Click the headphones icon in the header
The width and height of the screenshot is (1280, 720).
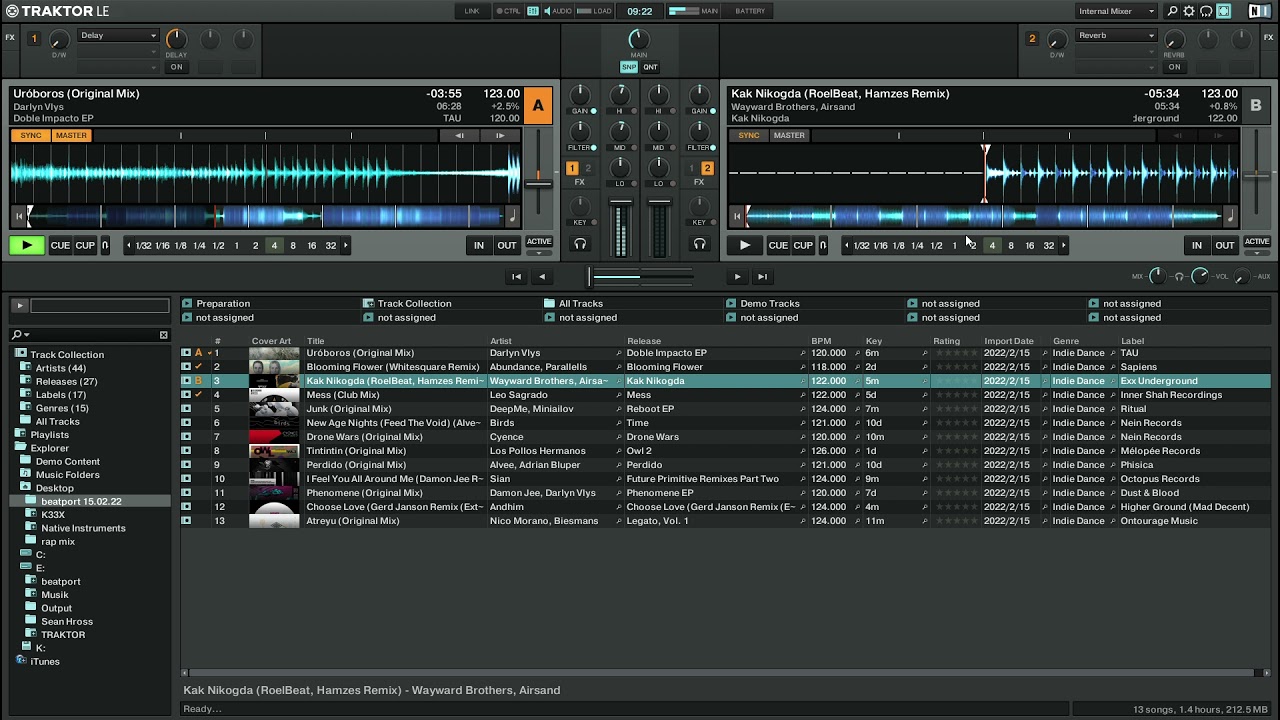(1206, 11)
